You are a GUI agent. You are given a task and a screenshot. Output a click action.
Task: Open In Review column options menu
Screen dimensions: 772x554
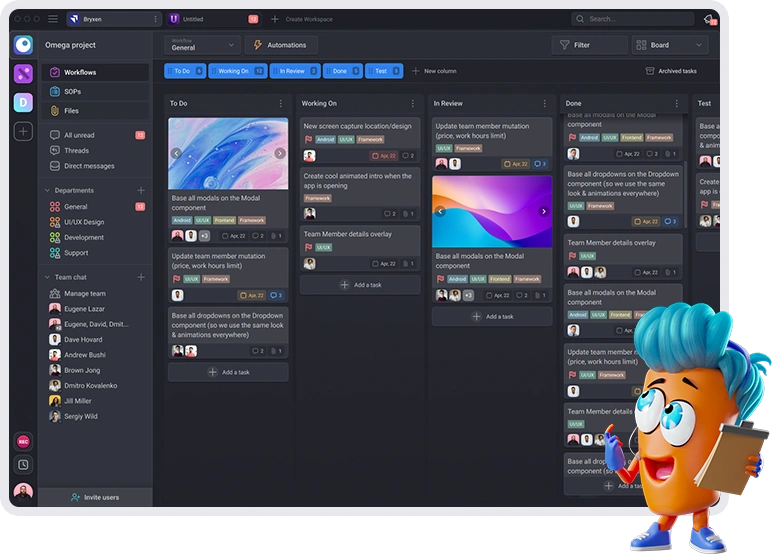point(545,103)
